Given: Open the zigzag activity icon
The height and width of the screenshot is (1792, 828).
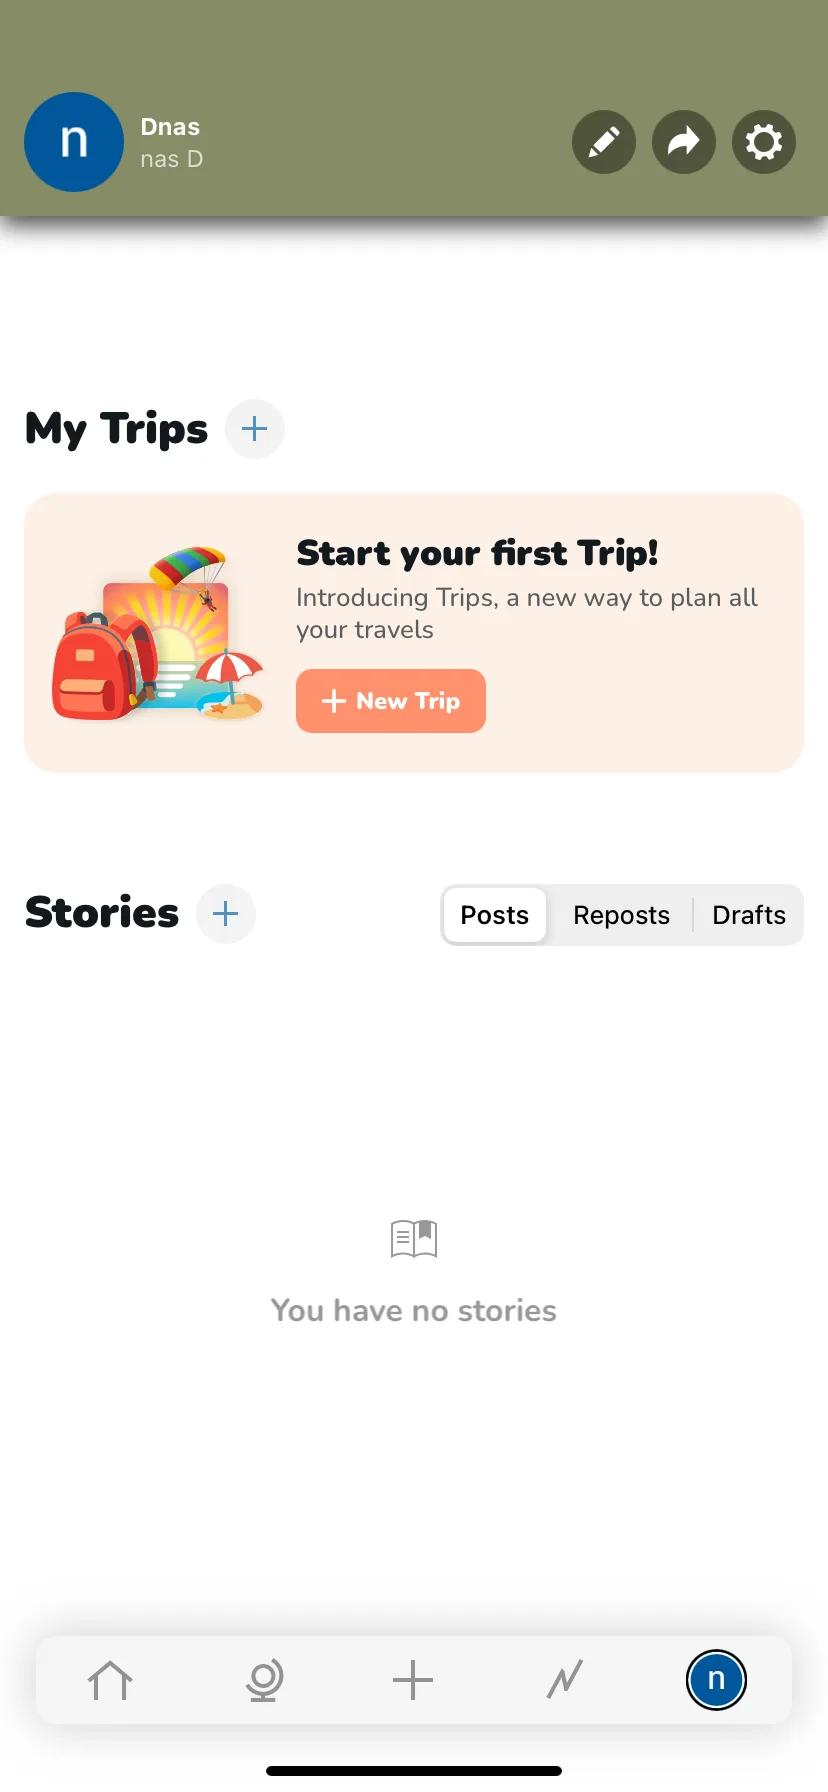Looking at the screenshot, I should point(565,1680).
